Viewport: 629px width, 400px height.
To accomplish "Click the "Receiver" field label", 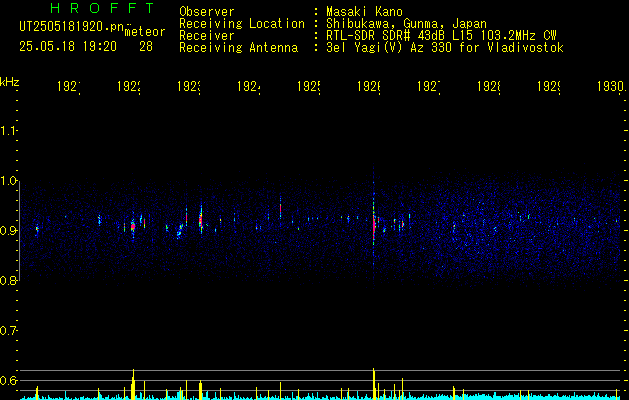I will 207,36.
